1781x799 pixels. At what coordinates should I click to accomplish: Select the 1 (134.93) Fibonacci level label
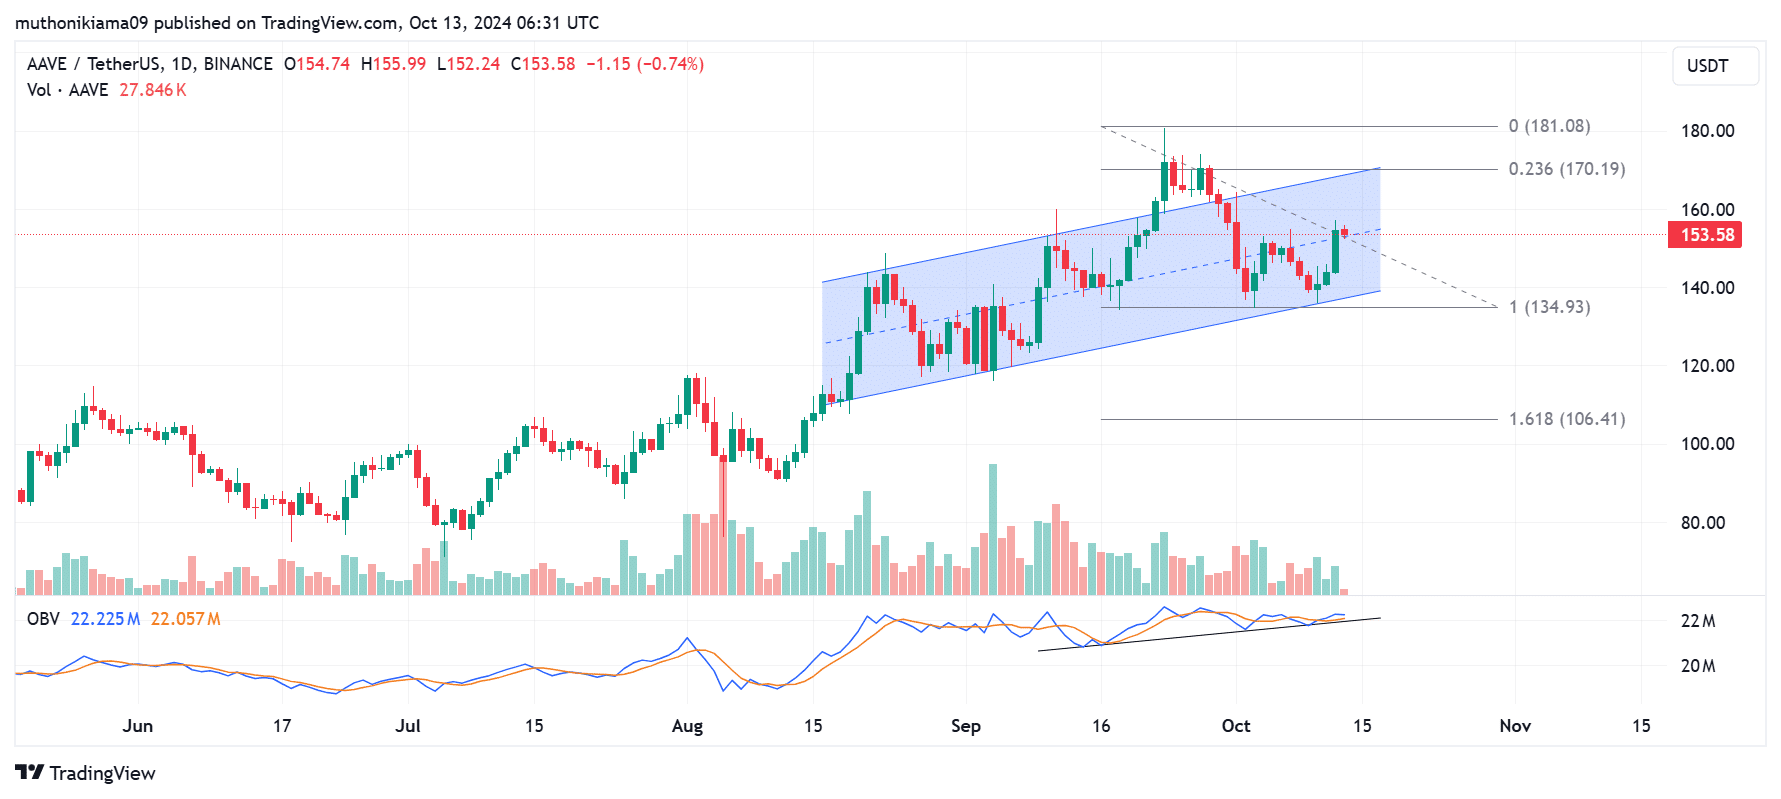click(1549, 307)
